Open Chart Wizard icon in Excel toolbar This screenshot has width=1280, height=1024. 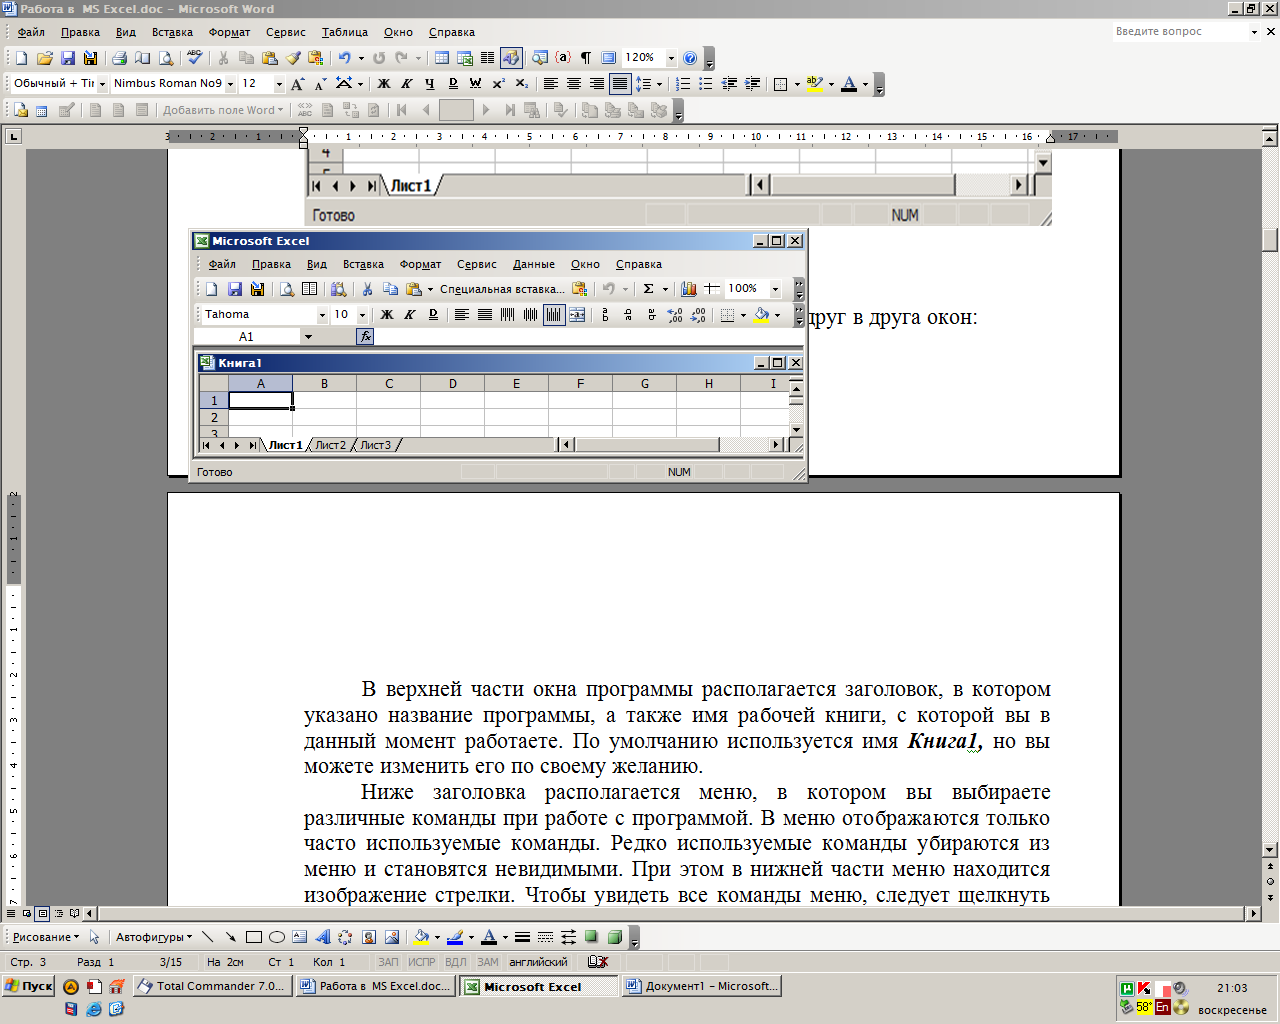coord(689,289)
